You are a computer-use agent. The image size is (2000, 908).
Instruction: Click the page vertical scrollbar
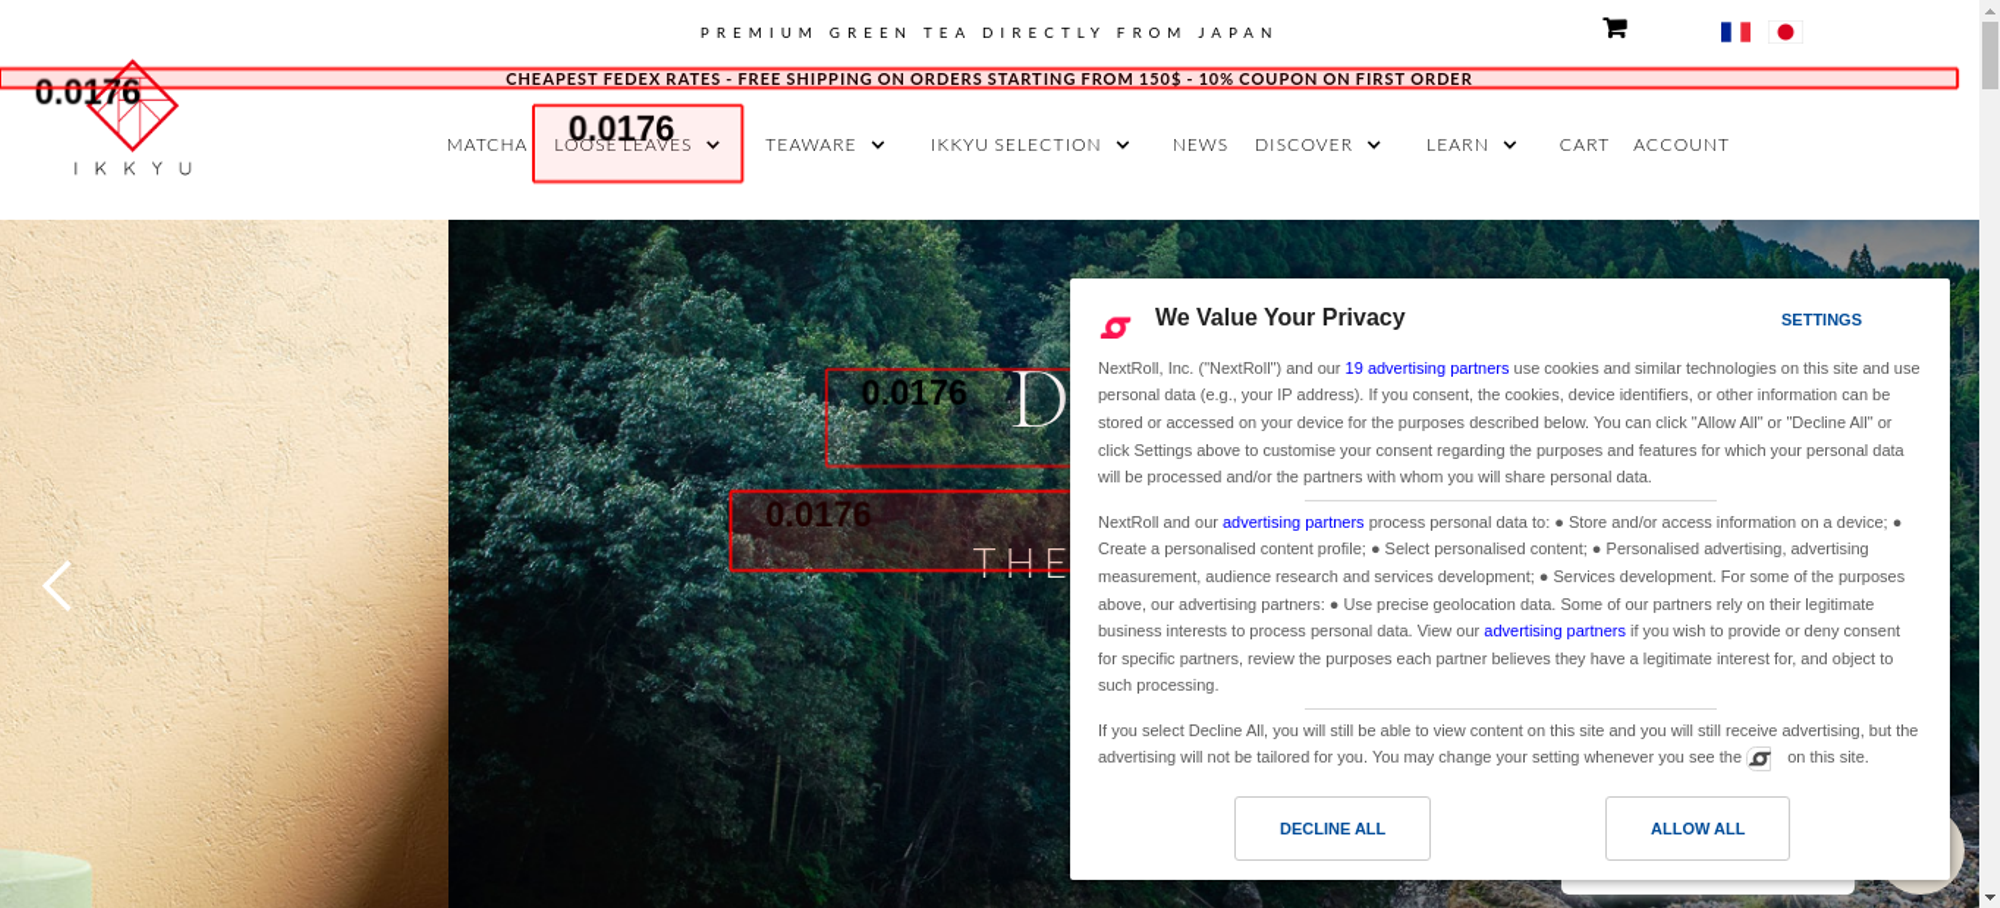pos(1990,454)
